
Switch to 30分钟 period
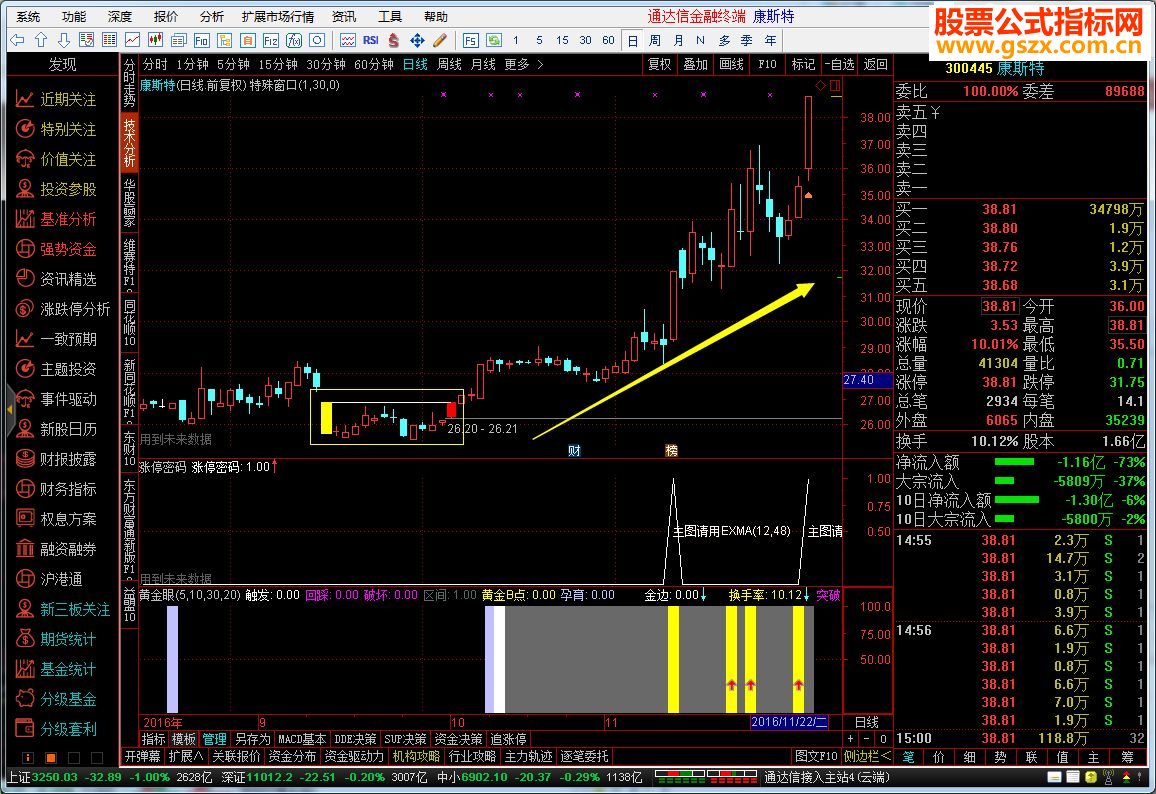tap(326, 64)
